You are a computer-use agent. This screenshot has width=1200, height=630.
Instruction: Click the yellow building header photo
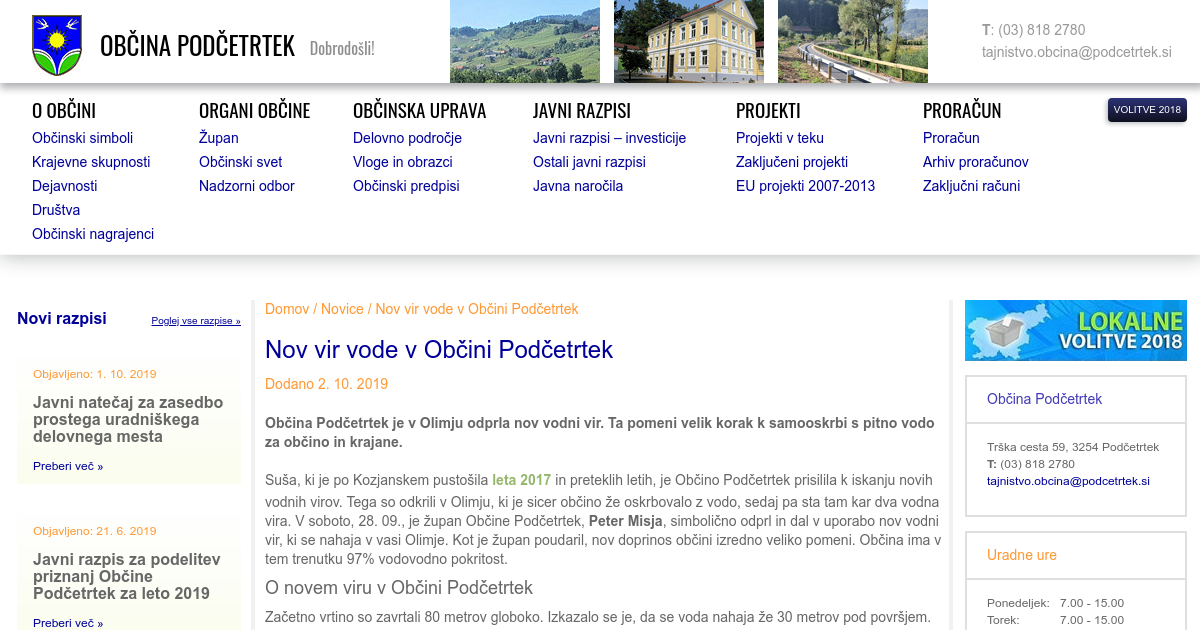tap(688, 41)
